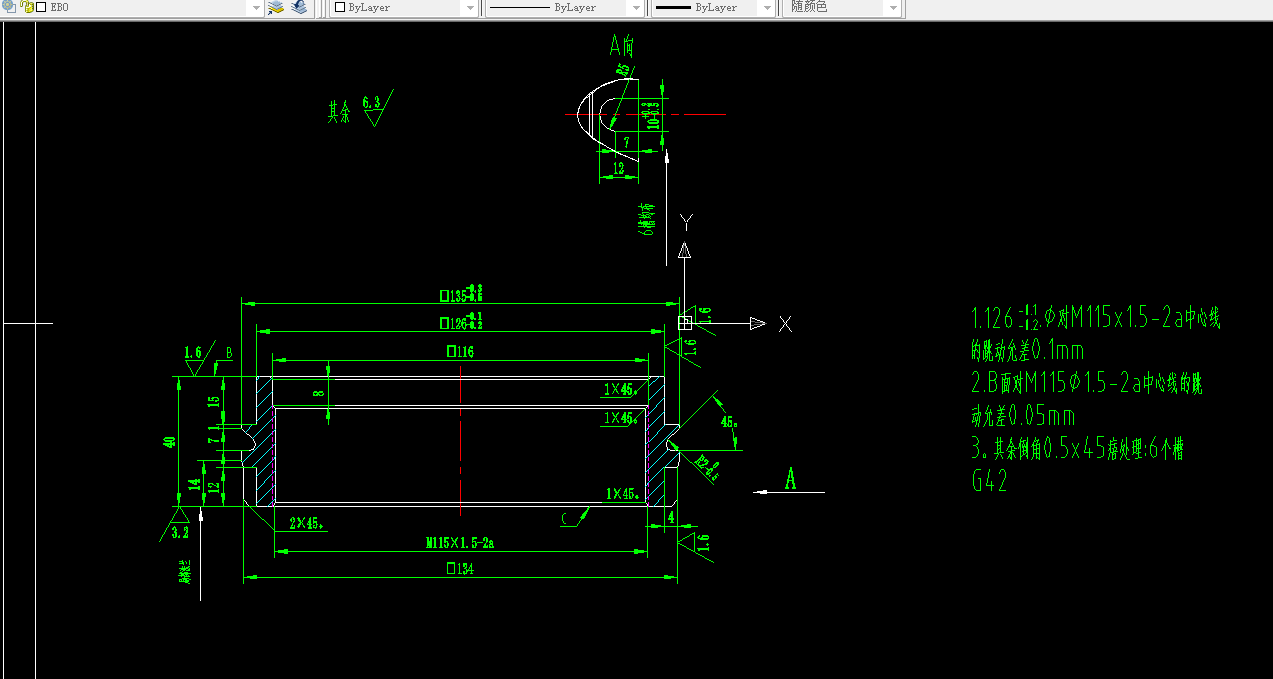The image size is (1273, 679).
Task: Click the make object's layer current icon
Action: tap(276, 7)
